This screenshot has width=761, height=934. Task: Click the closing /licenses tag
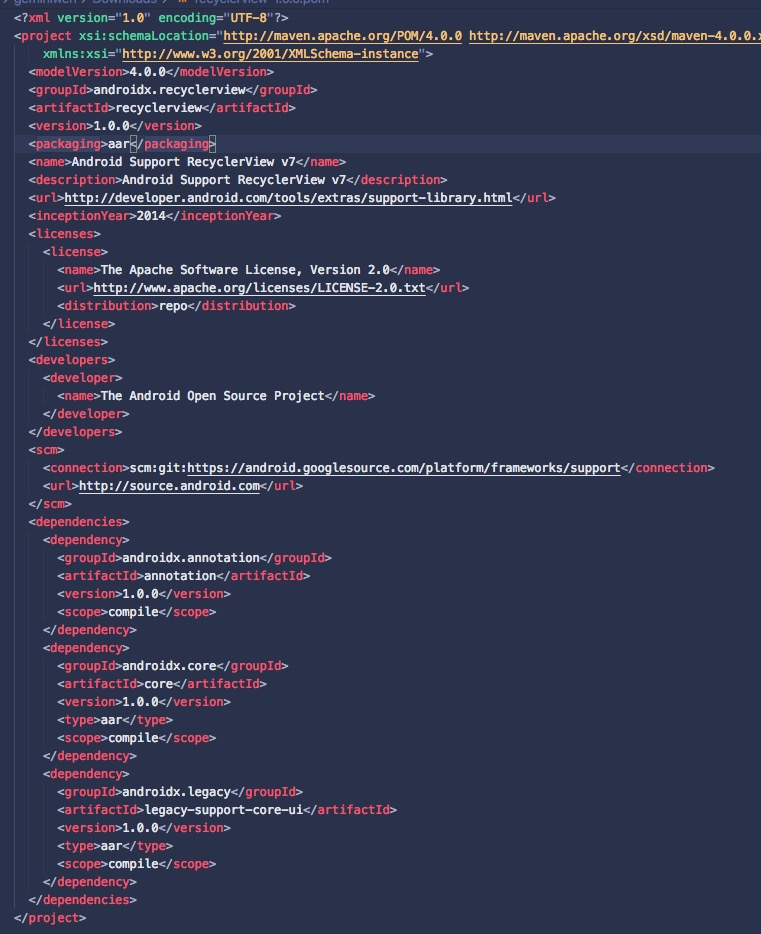(68, 342)
